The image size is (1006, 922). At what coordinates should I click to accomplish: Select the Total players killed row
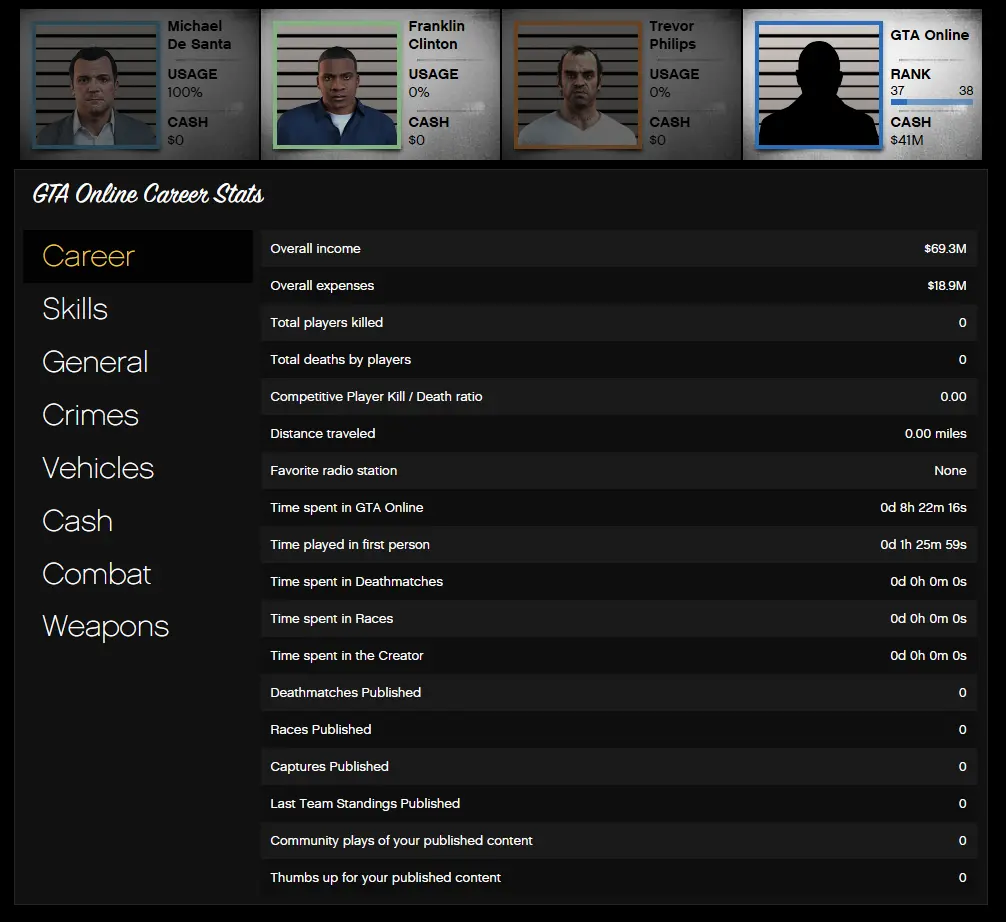pyautogui.click(x=618, y=323)
